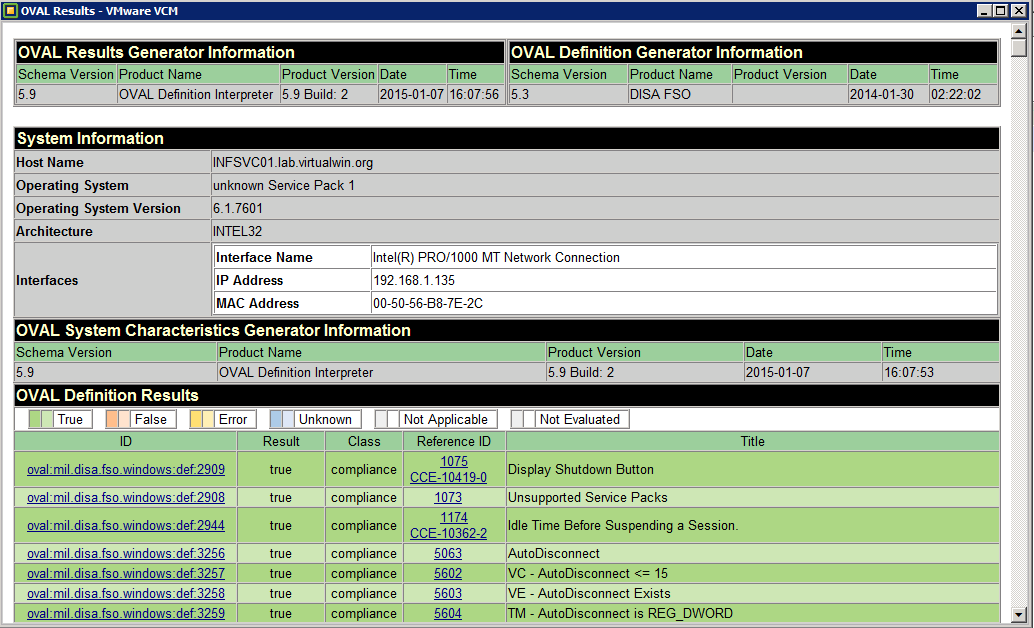The height and width of the screenshot is (628, 1034).
Task: Click results generator time 16:07:56
Action: [x=474, y=94]
